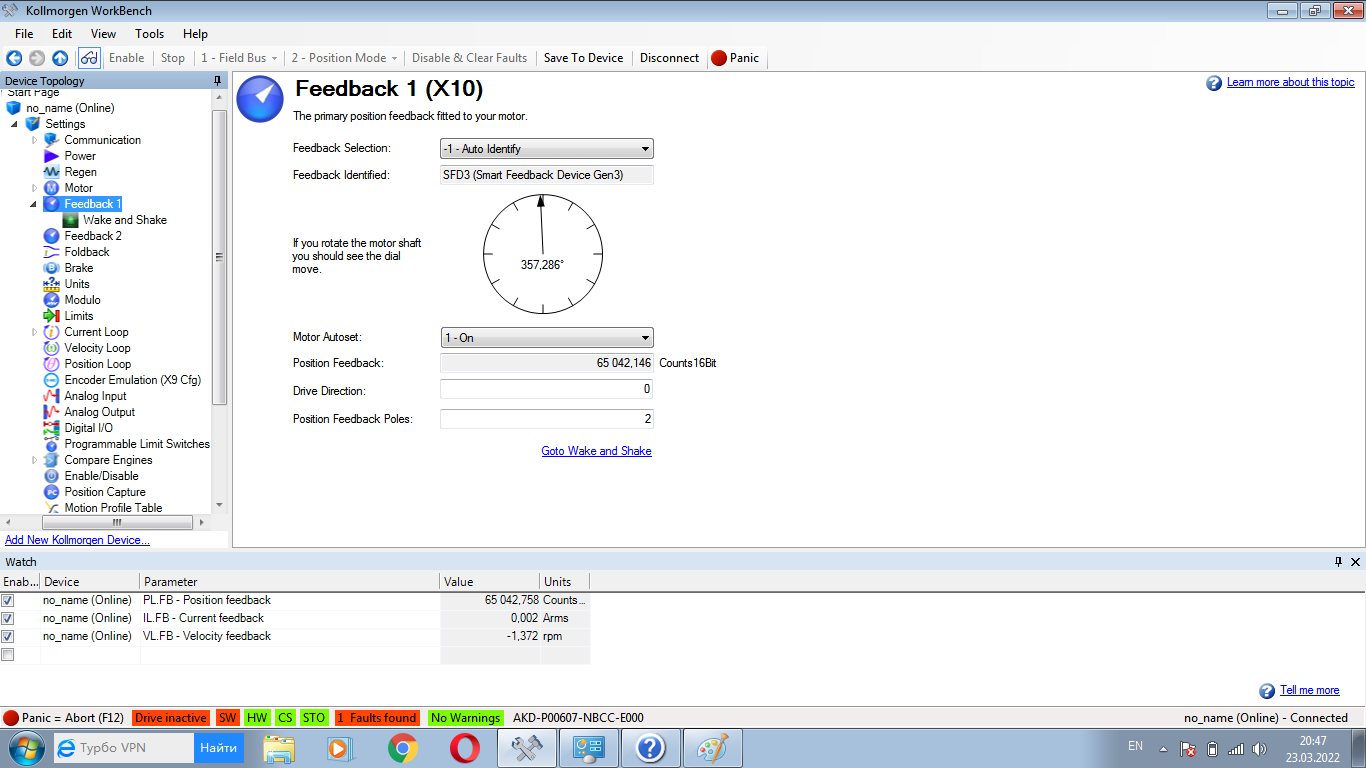The image size is (1366, 768).
Task: Open the 2 - Position Mode dropdown
Action: [x=345, y=58]
